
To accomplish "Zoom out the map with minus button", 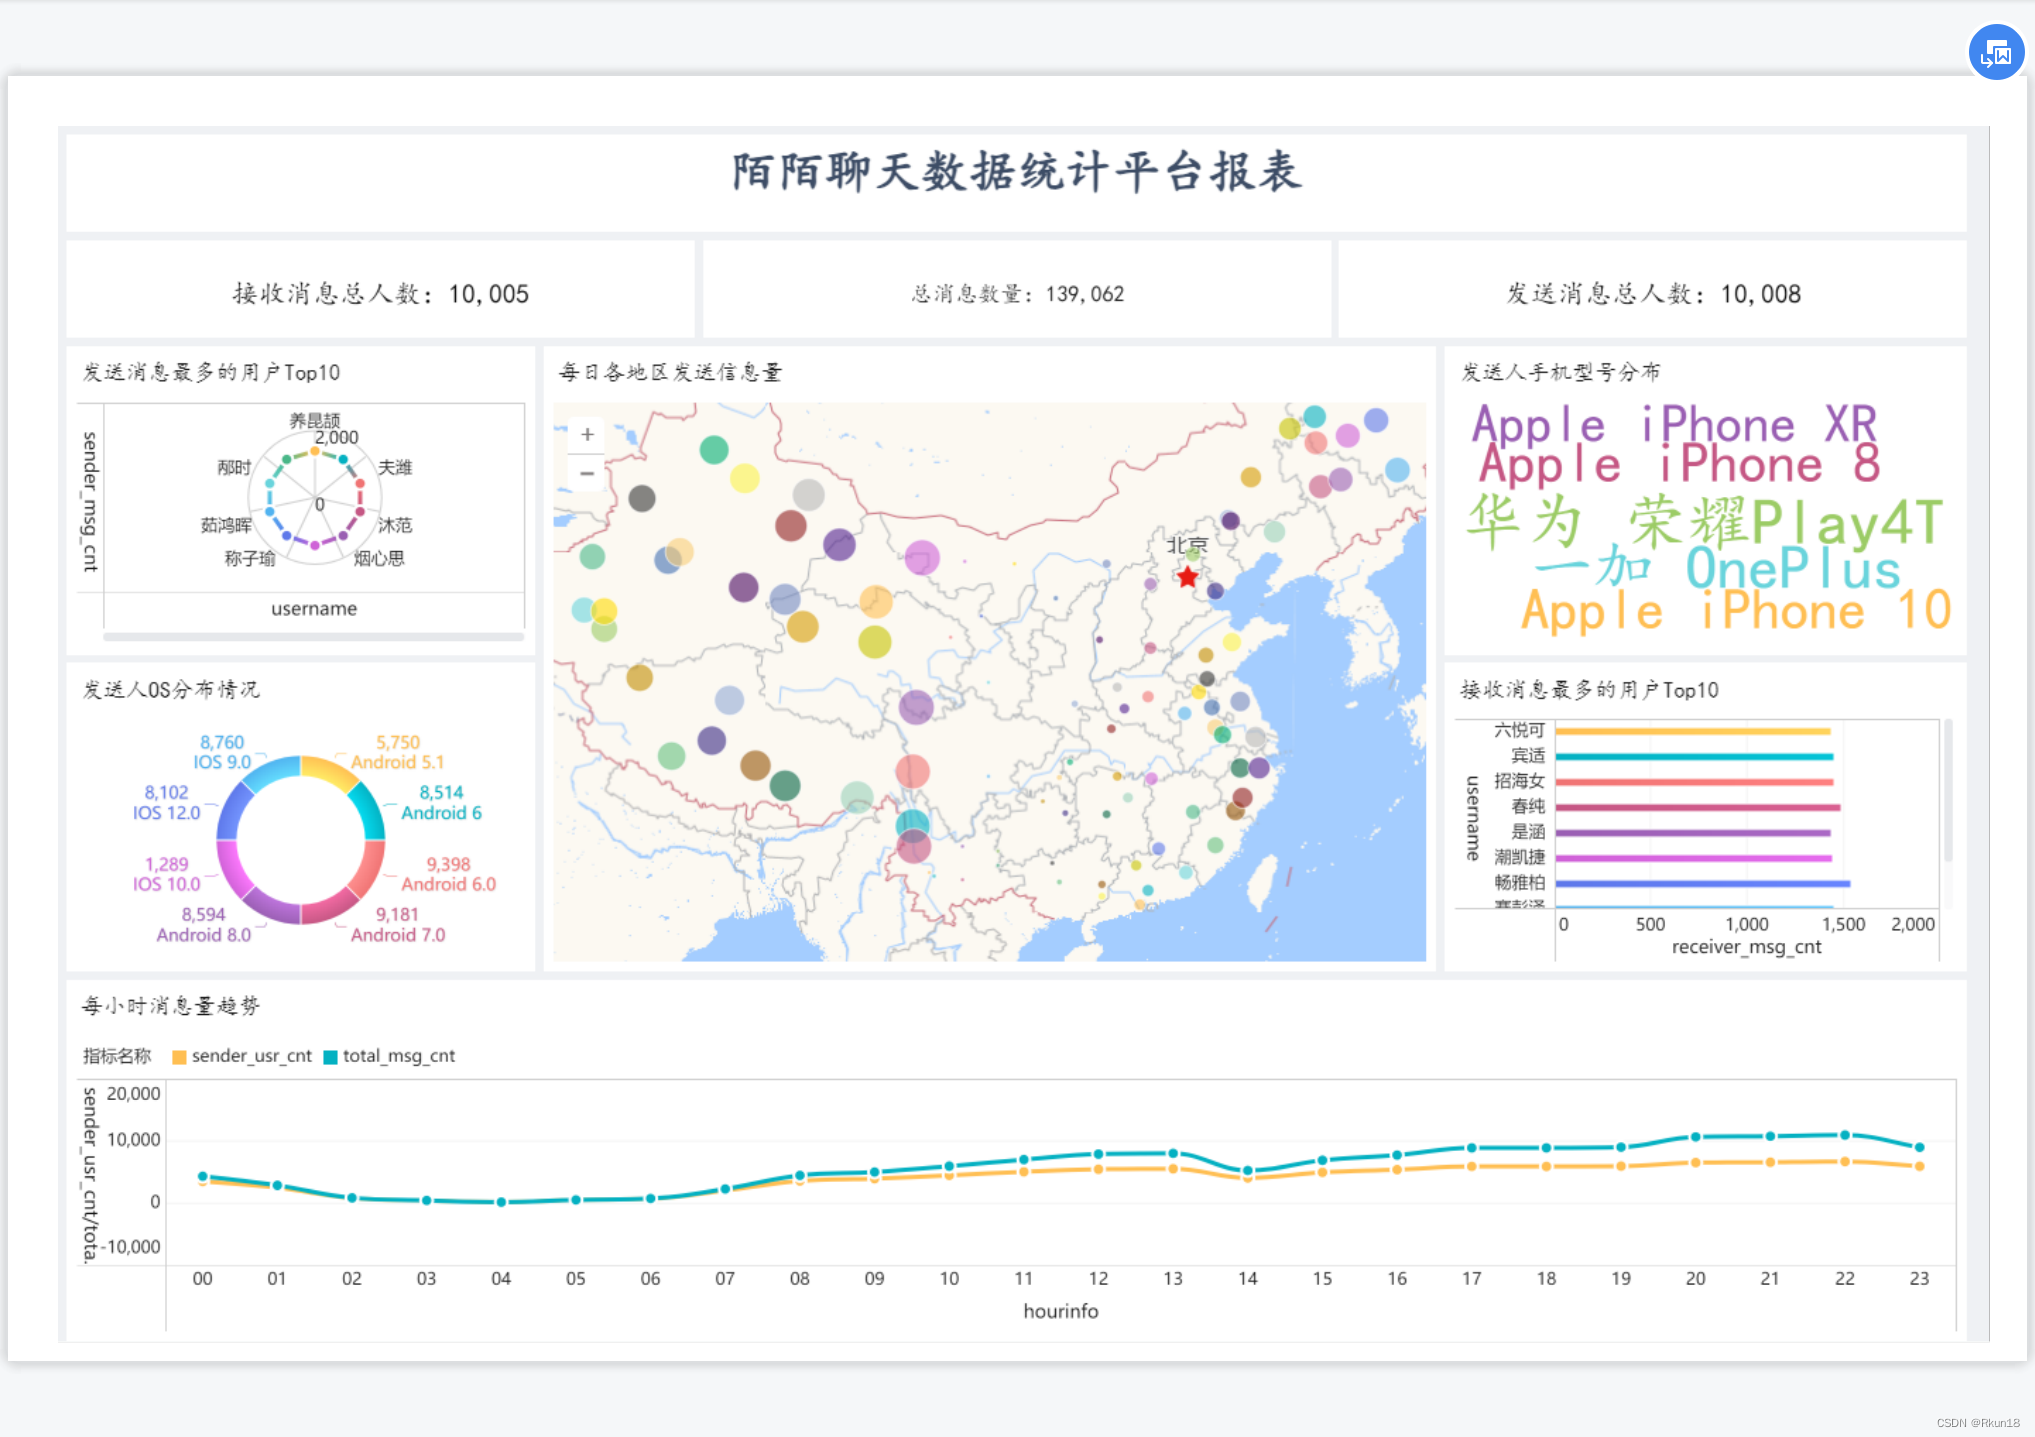I will [588, 473].
